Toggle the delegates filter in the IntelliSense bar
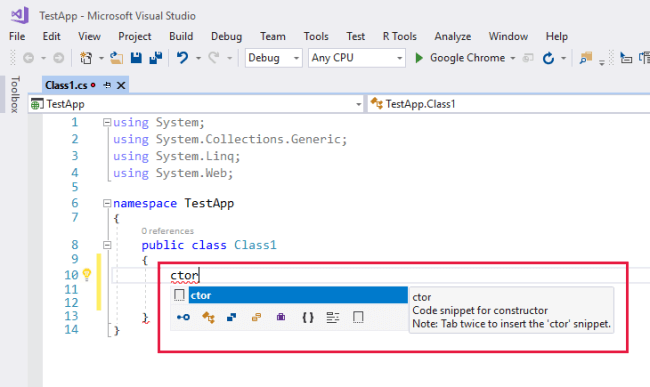650x387 pixels. click(x=256, y=317)
